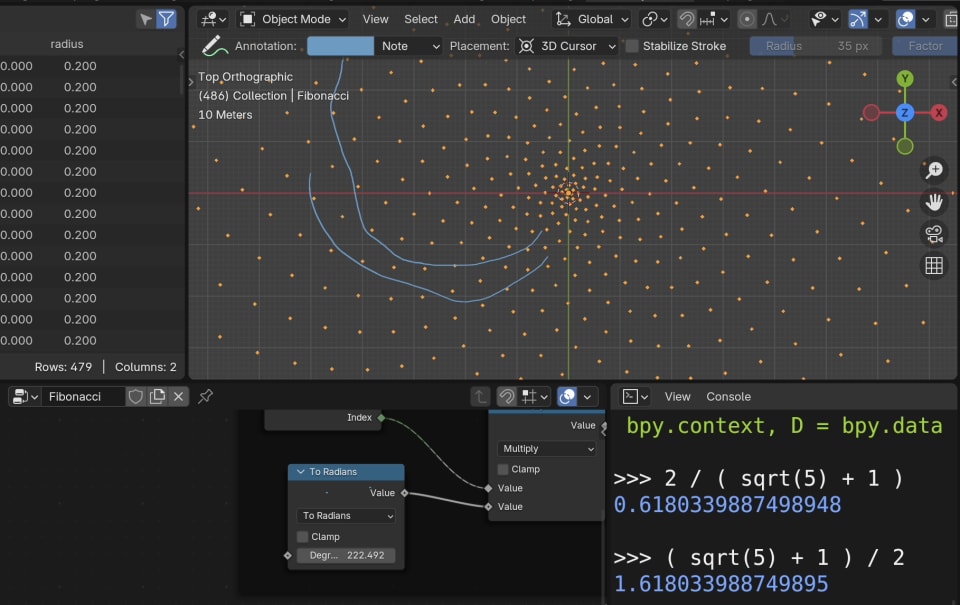The image size is (960, 605).
Task: Click the zoom magnifier icon in viewport sidebar
Action: tap(933, 169)
